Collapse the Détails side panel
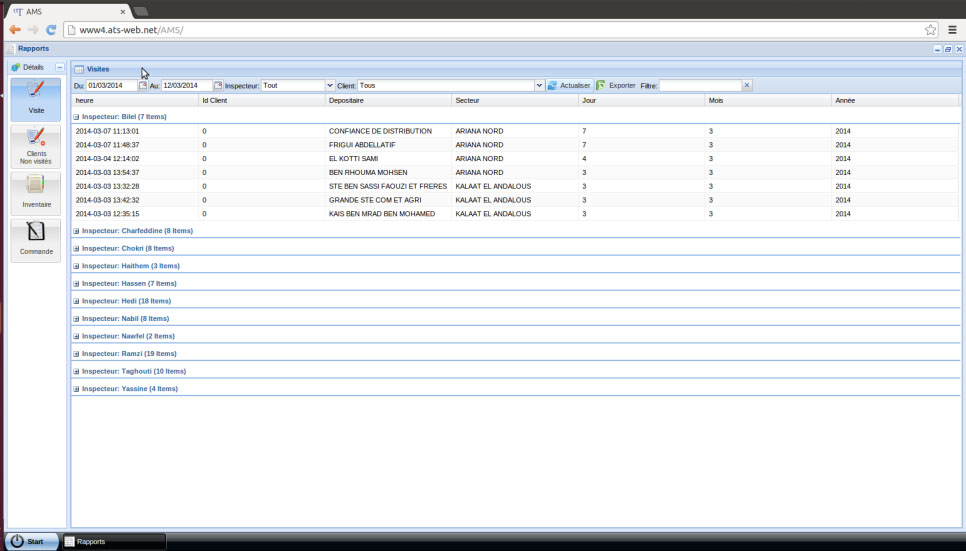 pyautogui.click(x=60, y=67)
